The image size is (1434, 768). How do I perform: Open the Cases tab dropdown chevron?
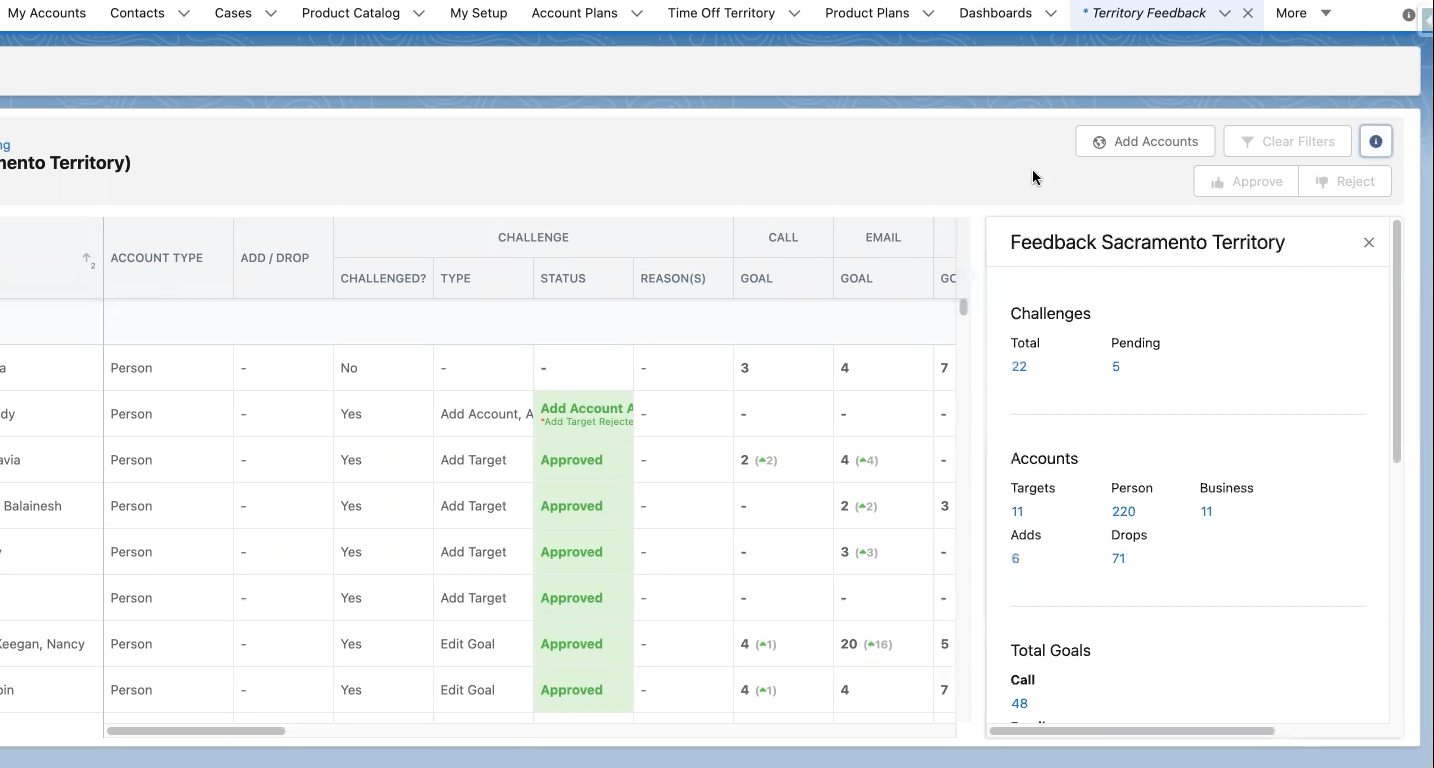point(271,14)
